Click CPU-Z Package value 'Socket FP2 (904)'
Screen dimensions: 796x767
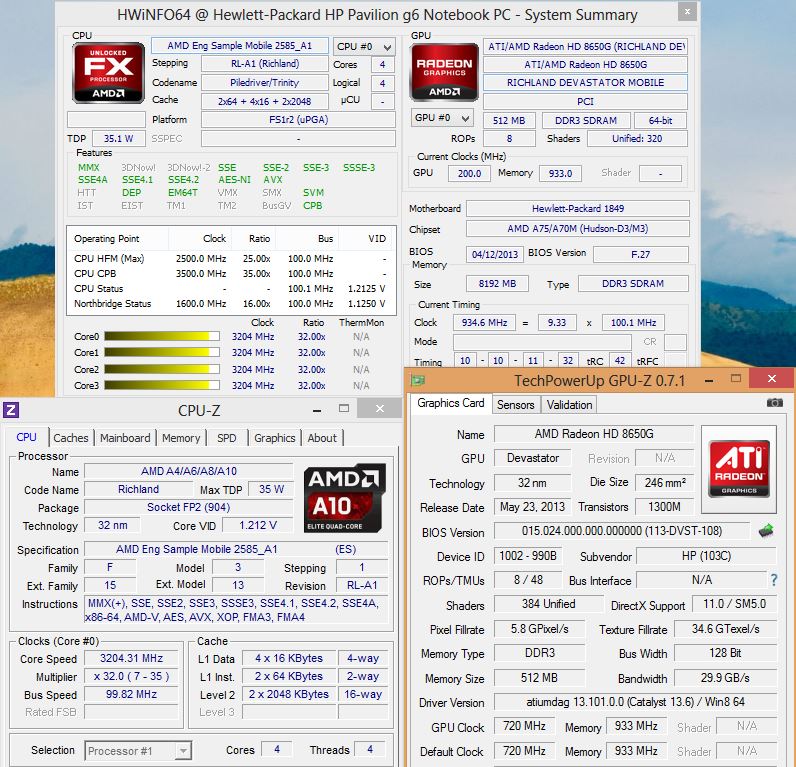coord(188,507)
